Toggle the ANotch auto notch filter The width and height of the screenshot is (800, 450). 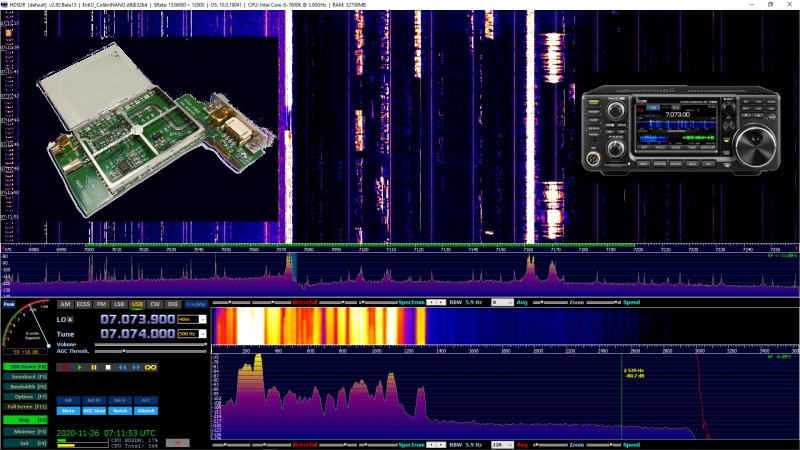145,411
